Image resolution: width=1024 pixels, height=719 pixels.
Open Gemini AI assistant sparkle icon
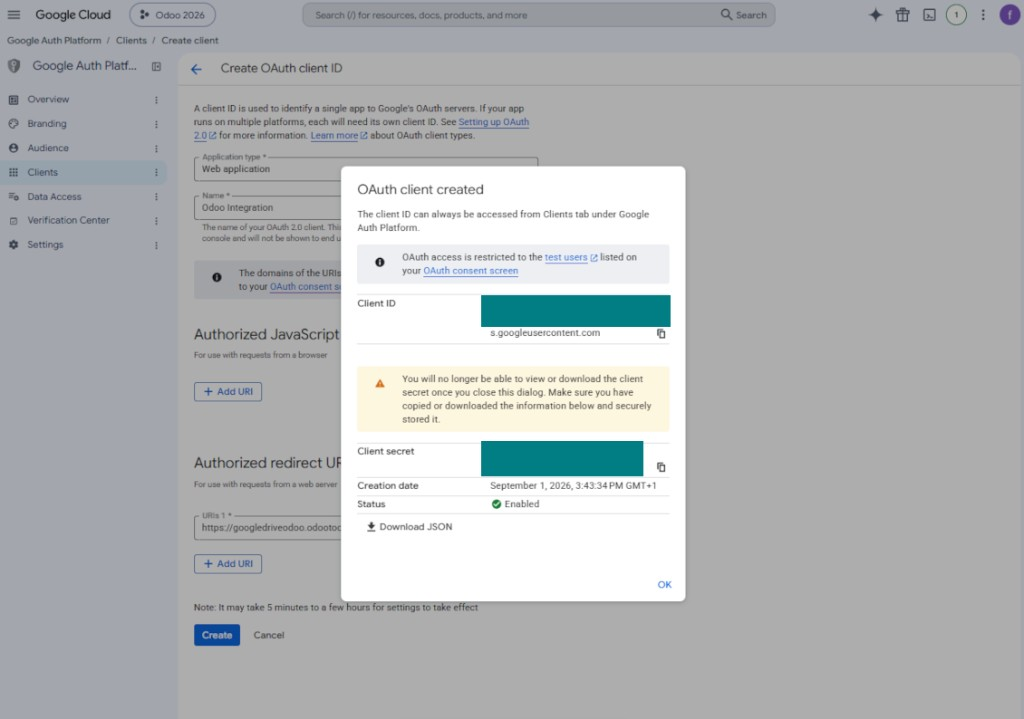(x=875, y=15)
